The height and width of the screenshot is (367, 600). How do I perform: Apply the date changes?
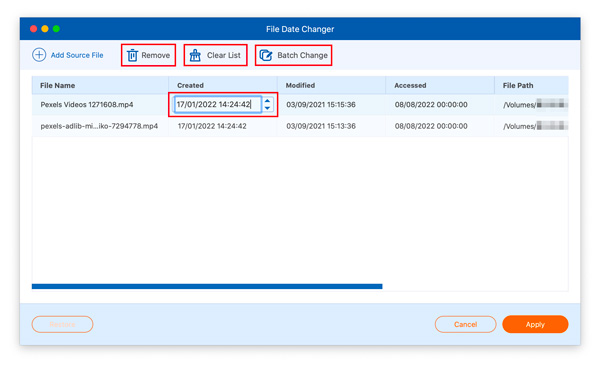(535, 324)
